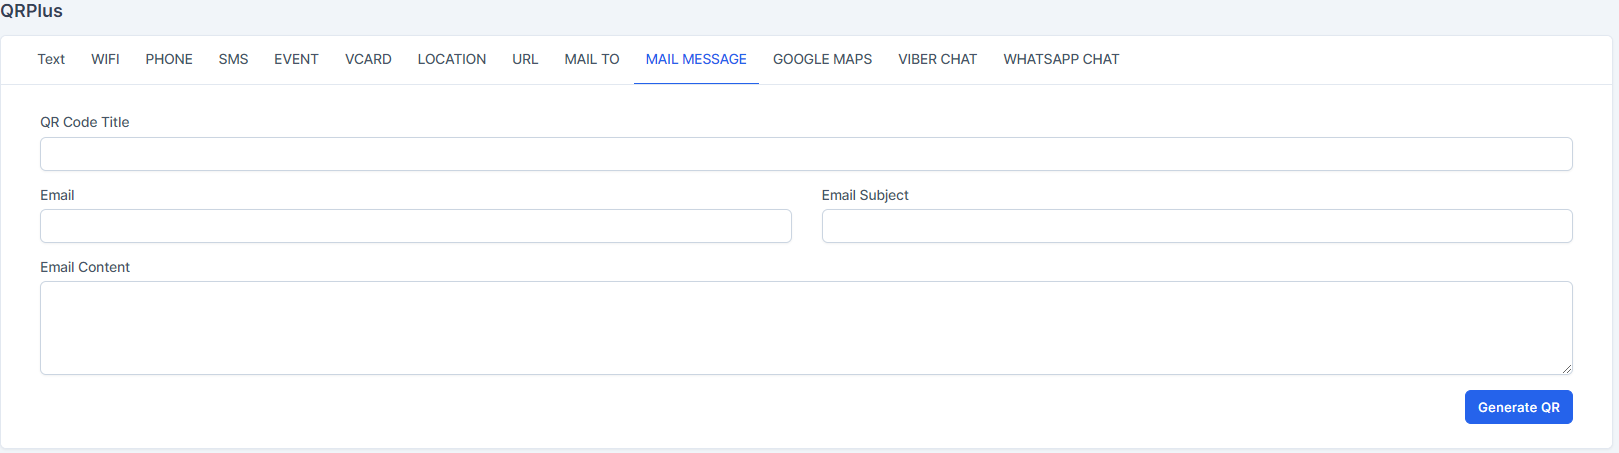Select the PHONE tab
The image size is (1619, 453).
point(169,59)
